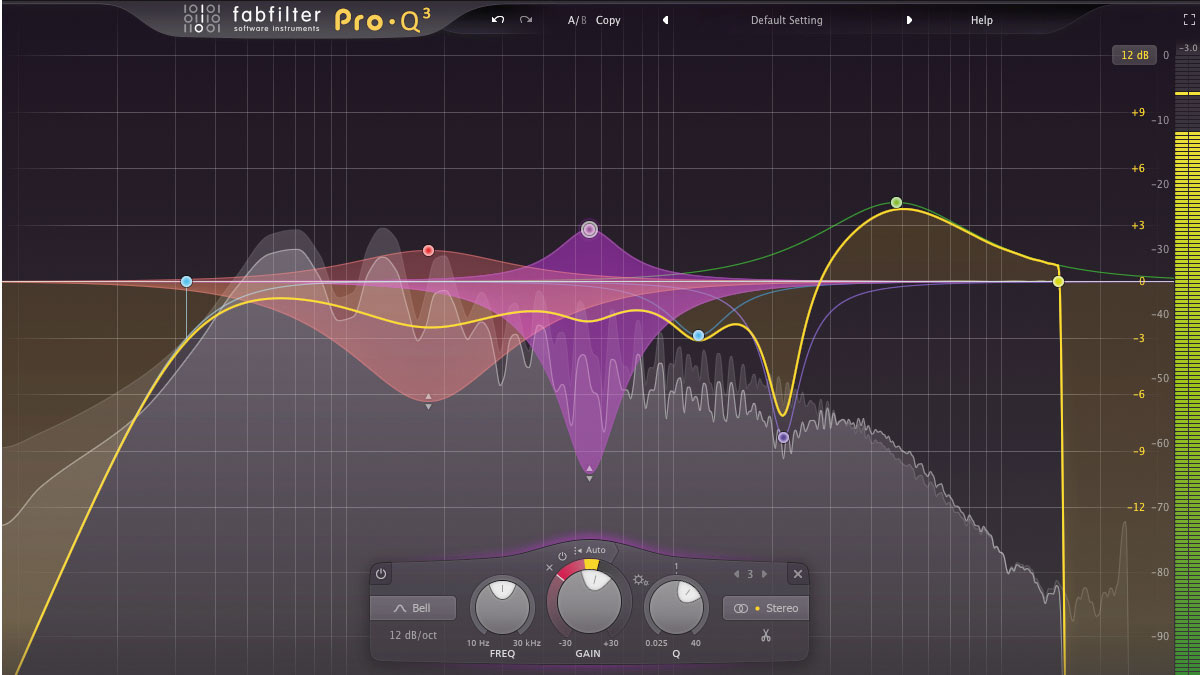Viewport: 1200px width, 675px height.
Task: Switch between A/B comparison states
Action: [576, 19]
